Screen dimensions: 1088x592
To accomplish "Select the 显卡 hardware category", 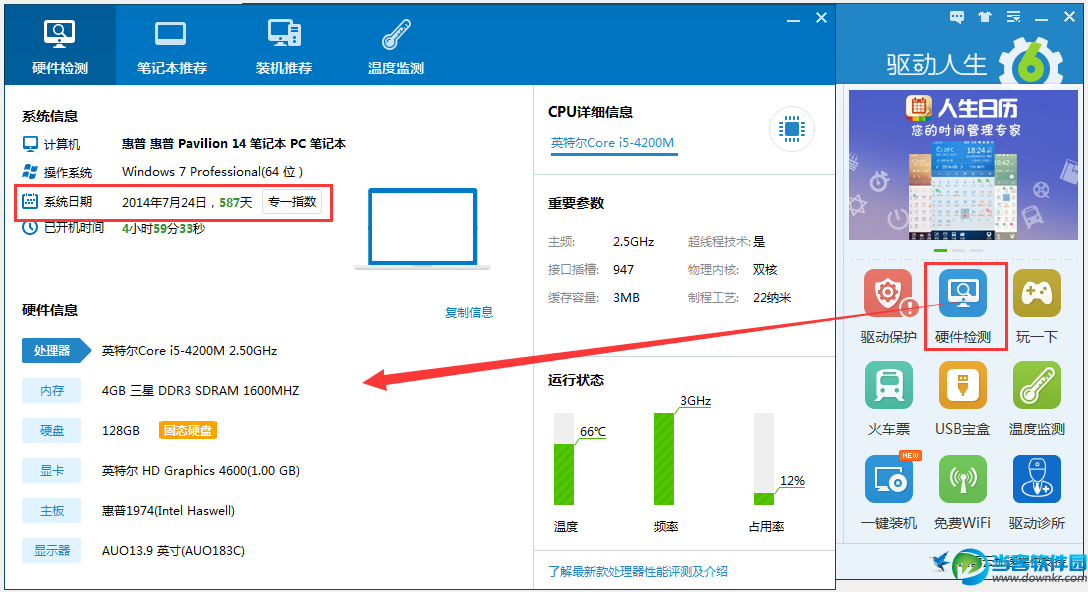I will coord(51,471).
